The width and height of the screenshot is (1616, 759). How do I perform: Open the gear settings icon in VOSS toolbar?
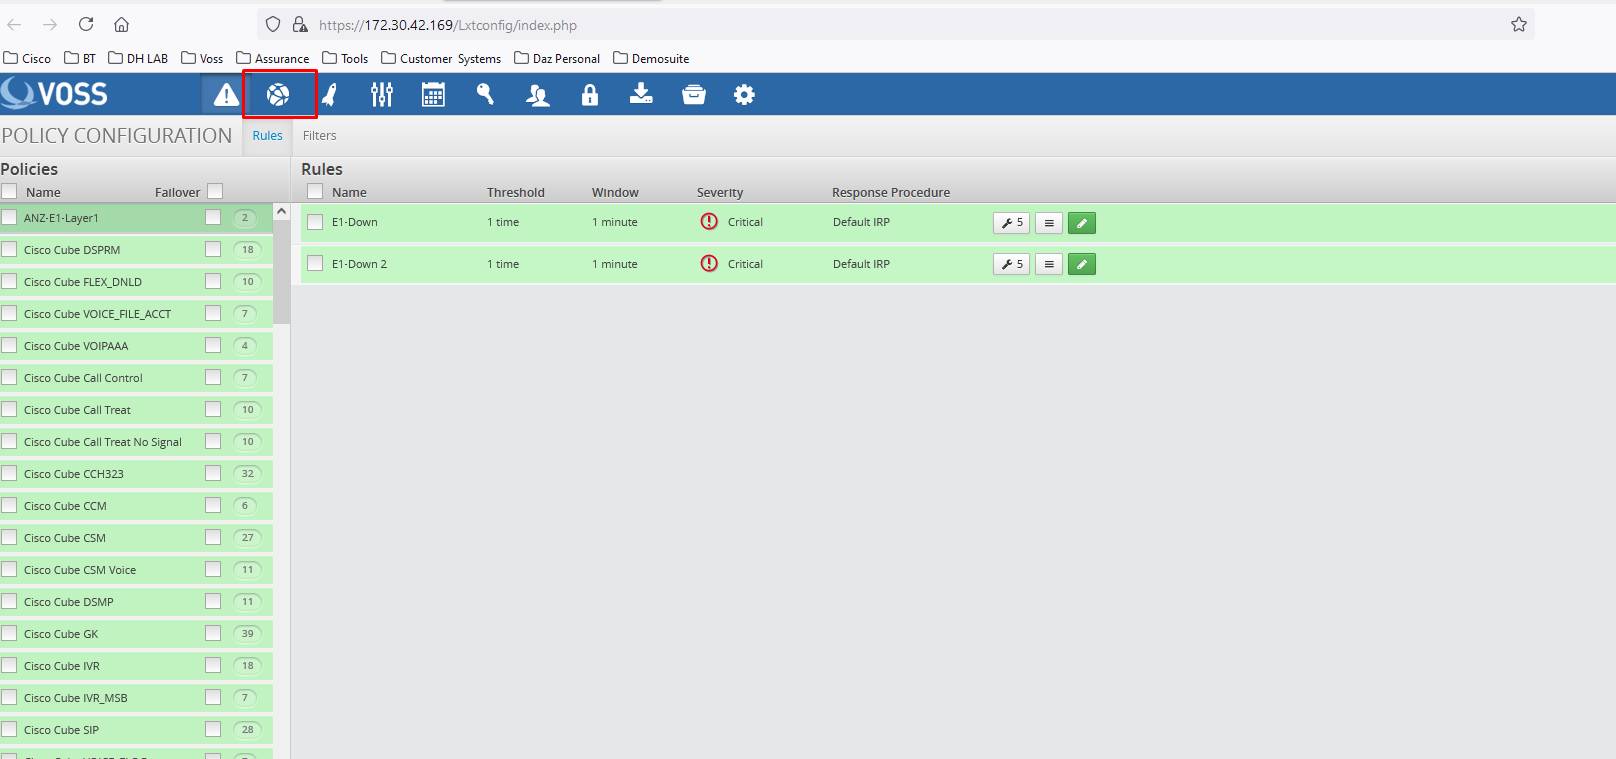[x=744, y=95]
